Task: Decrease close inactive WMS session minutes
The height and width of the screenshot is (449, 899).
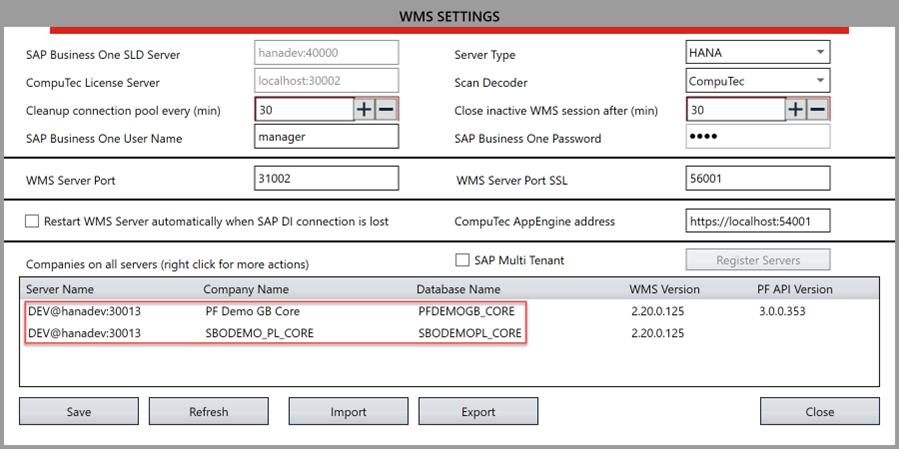Action: tap(818, 109)
